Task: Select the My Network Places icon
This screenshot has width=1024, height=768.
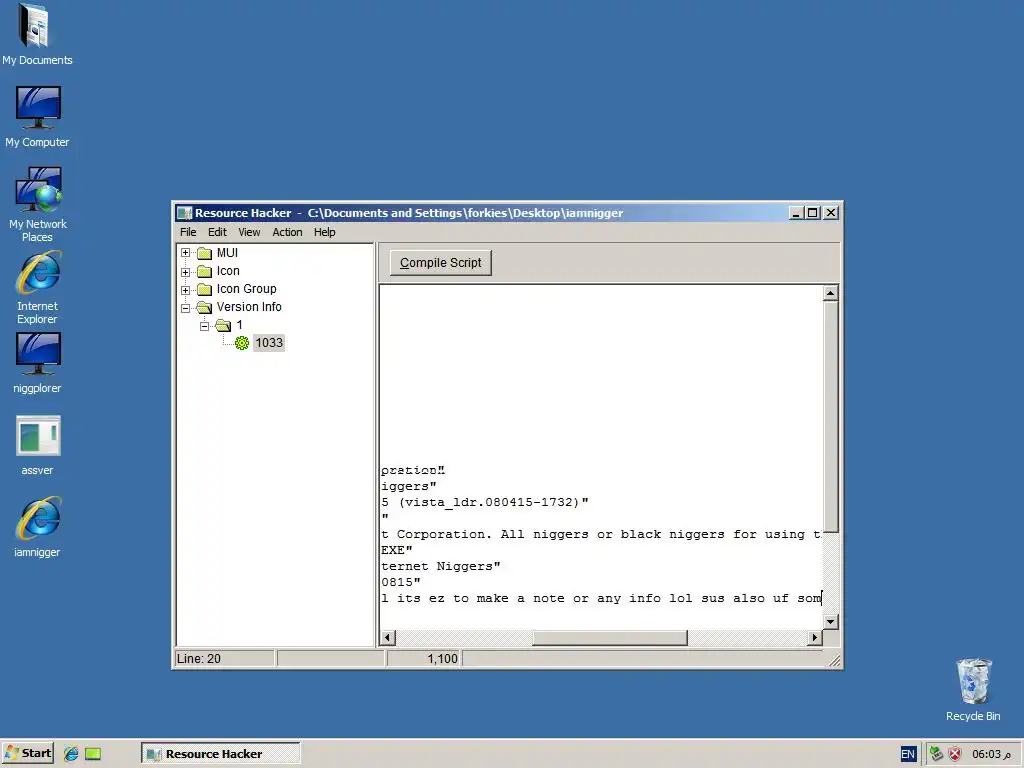Action: [x=37, y=204]
